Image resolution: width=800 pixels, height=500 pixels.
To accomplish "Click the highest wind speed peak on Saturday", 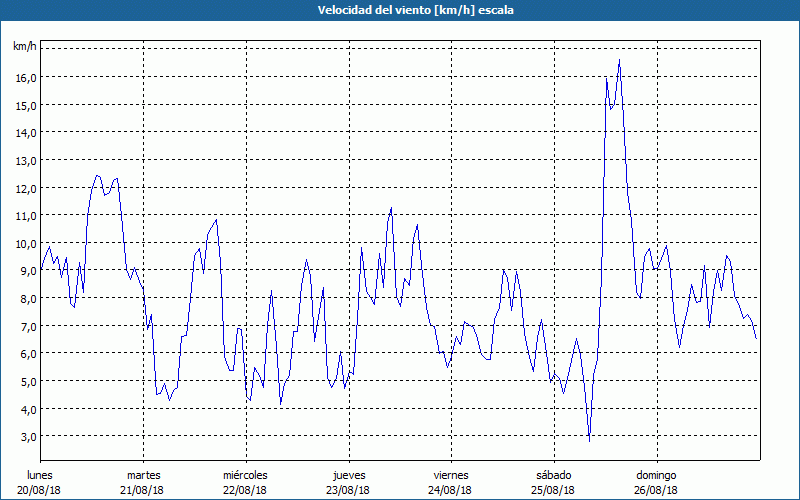I will point(619,60).
